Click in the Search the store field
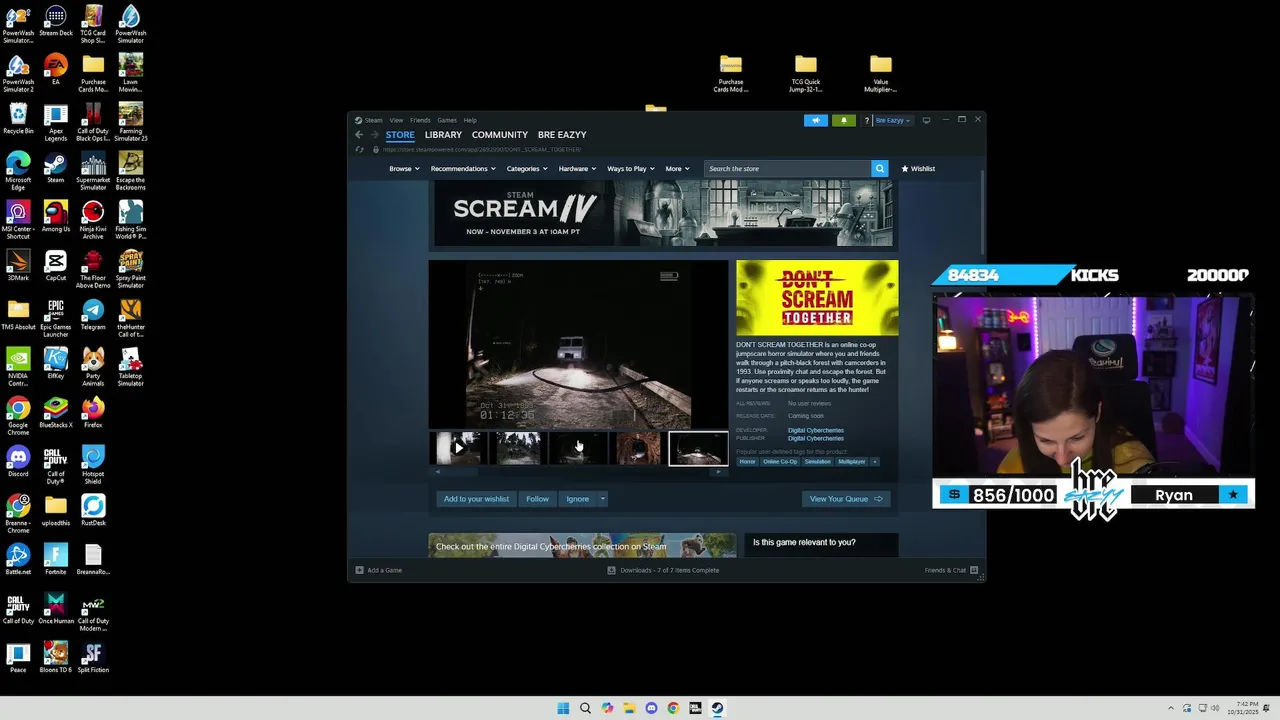Viewport: 1280px width, 720px height. [787, 169]
